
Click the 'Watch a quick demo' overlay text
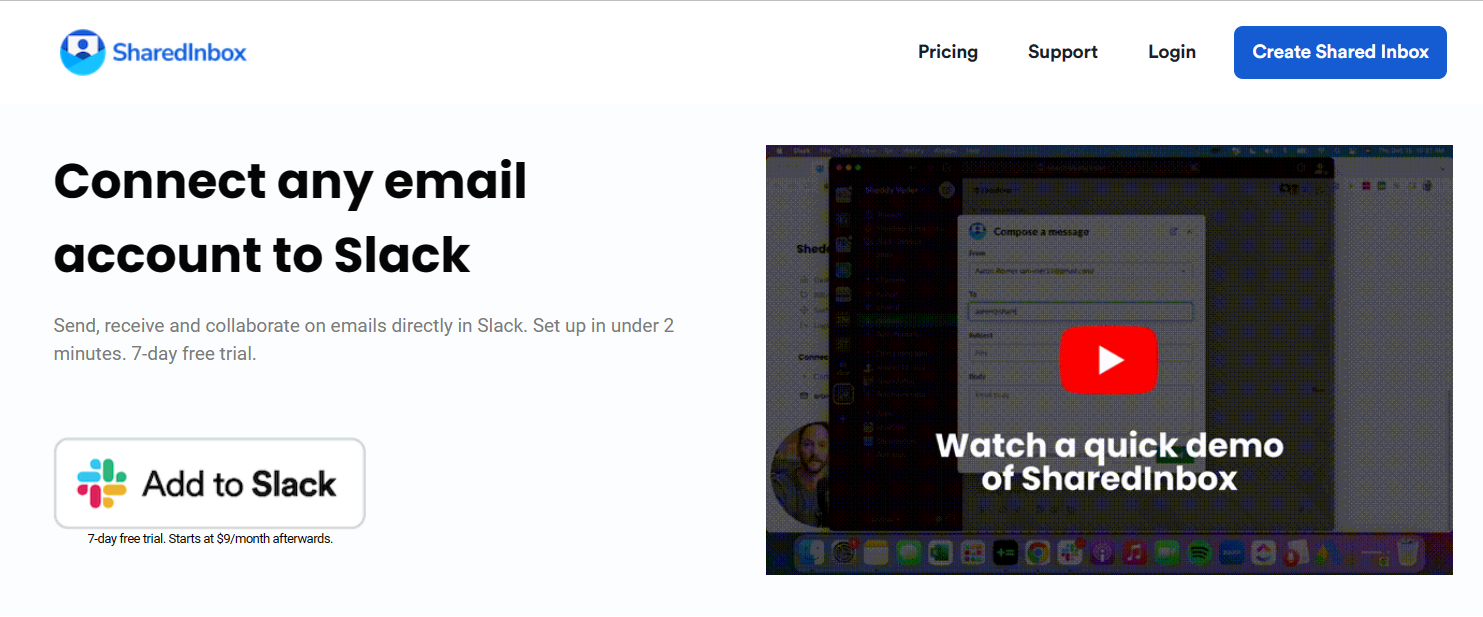(1109, 445)
